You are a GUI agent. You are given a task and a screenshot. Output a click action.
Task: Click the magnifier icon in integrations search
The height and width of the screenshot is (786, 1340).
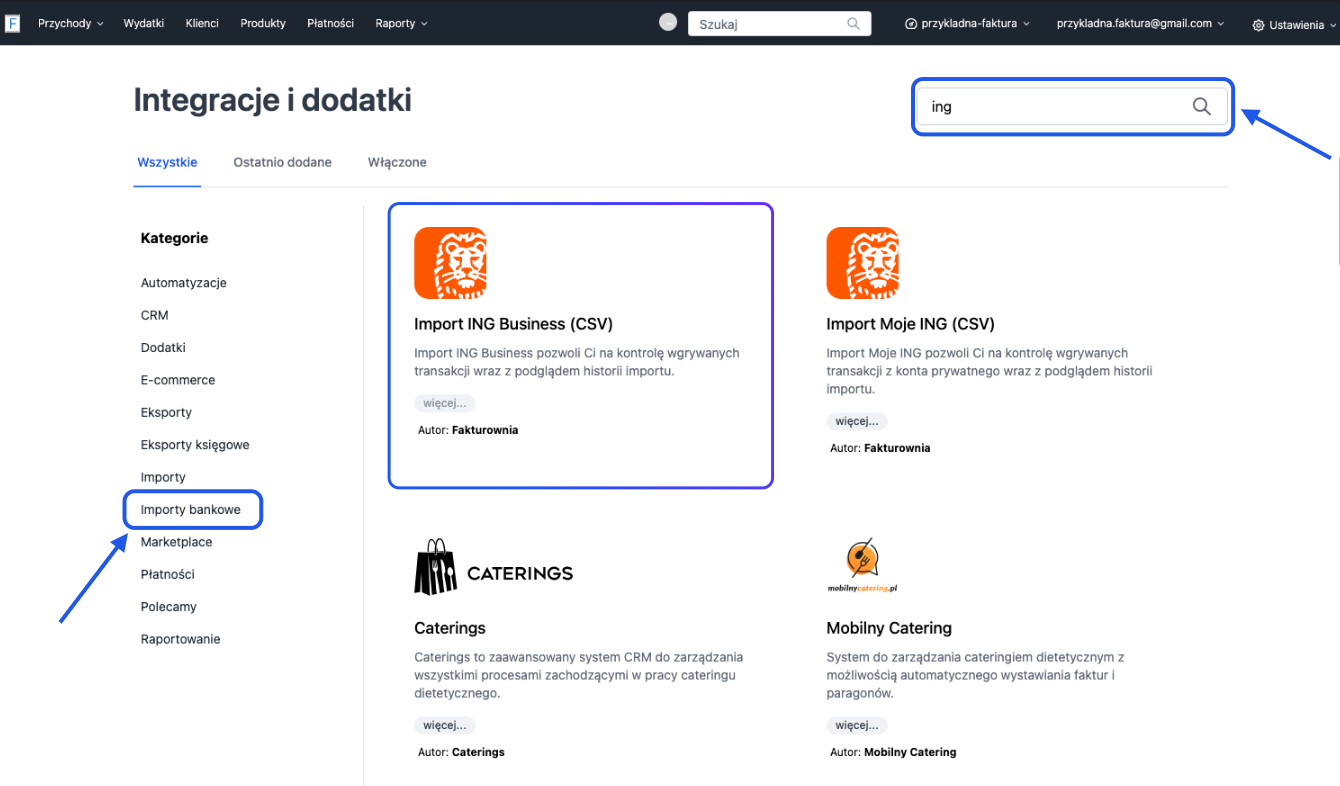[1201, 107]
